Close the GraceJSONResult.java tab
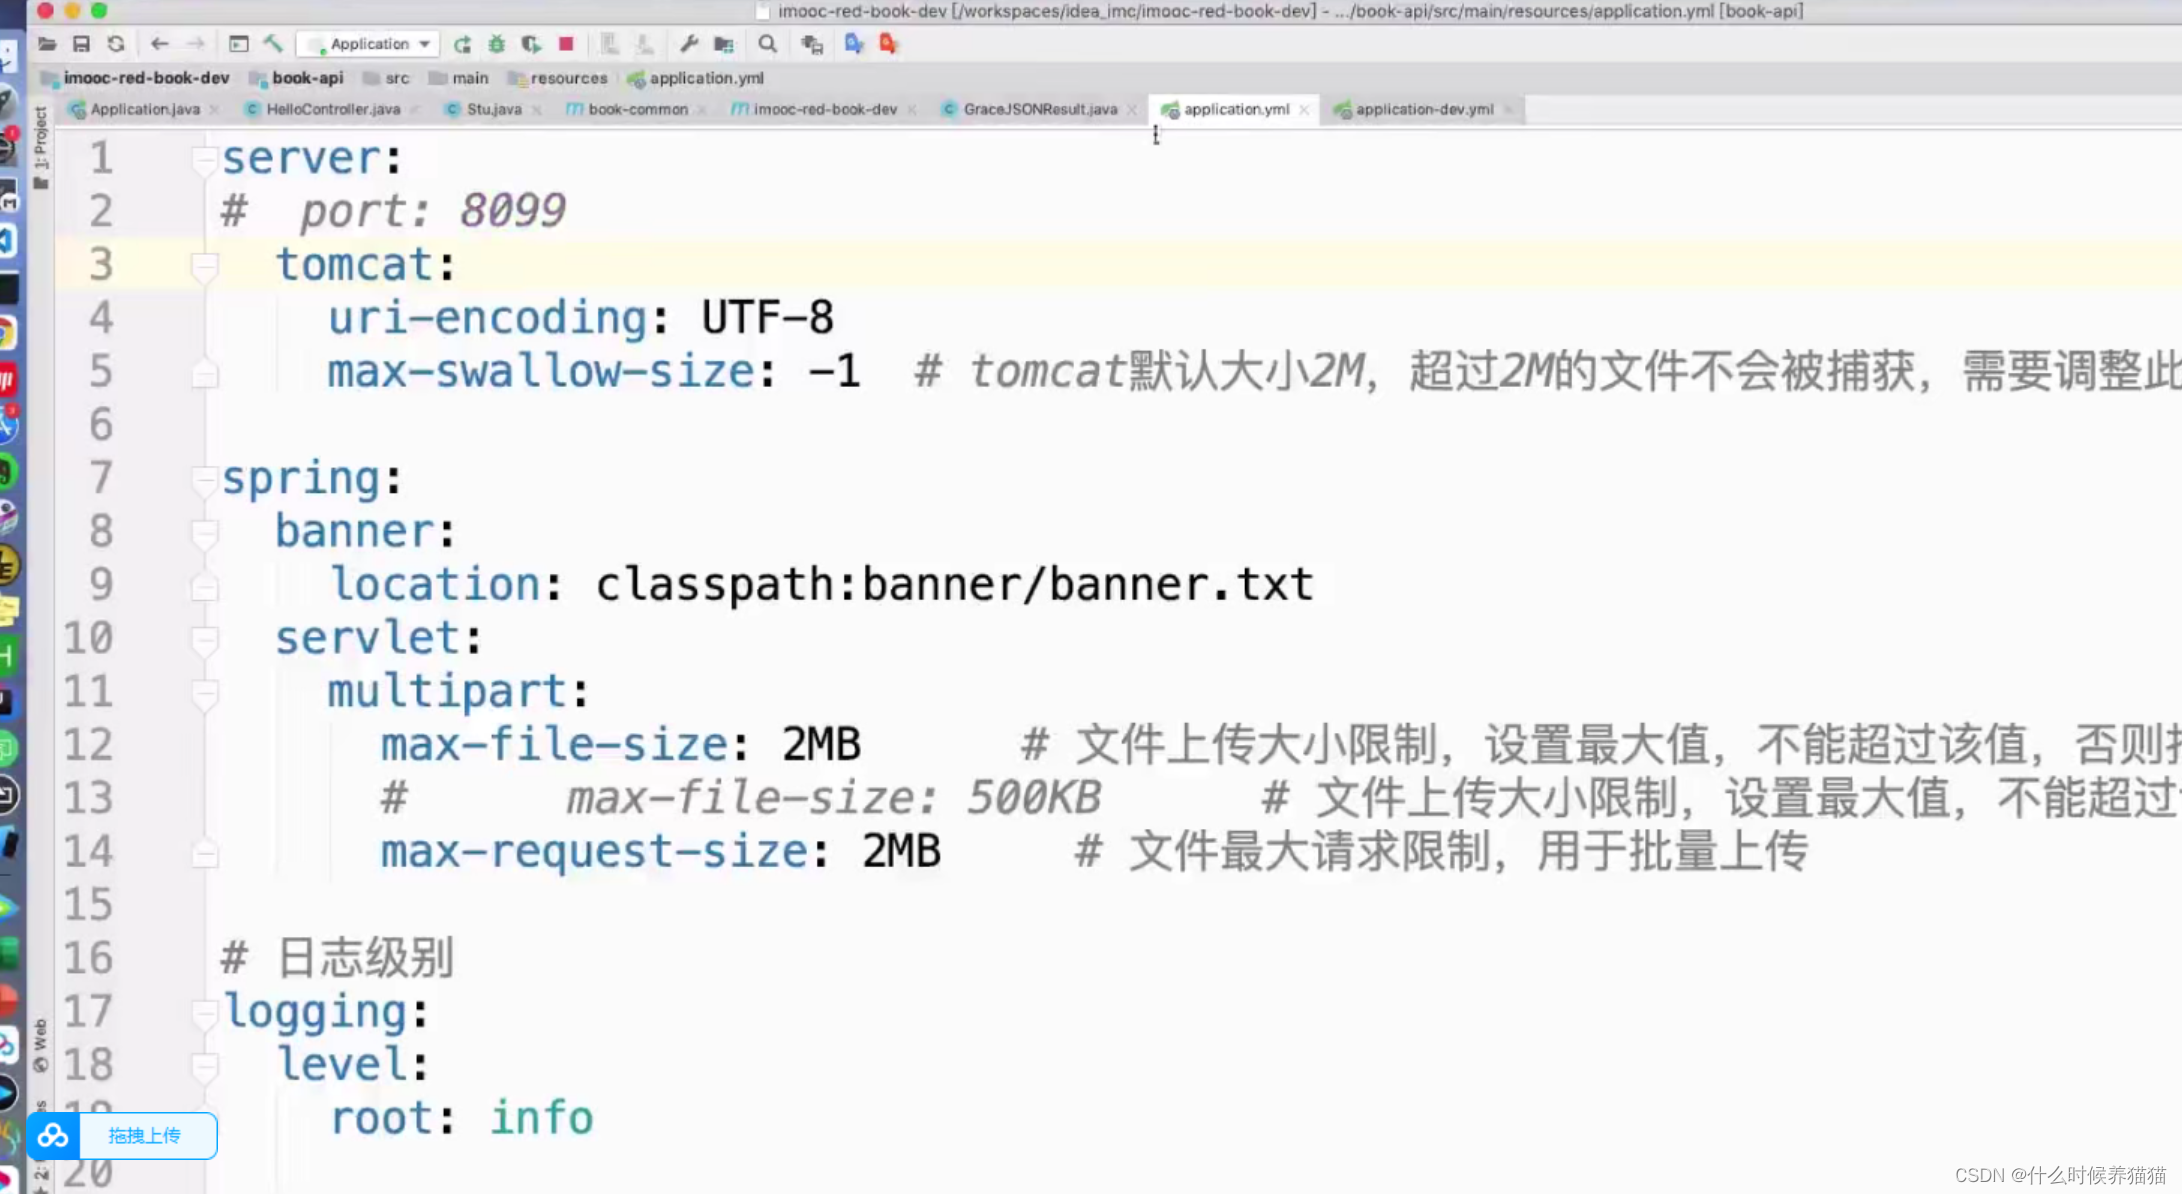The image size is (2182, 1194). (x=1132, y=110)
